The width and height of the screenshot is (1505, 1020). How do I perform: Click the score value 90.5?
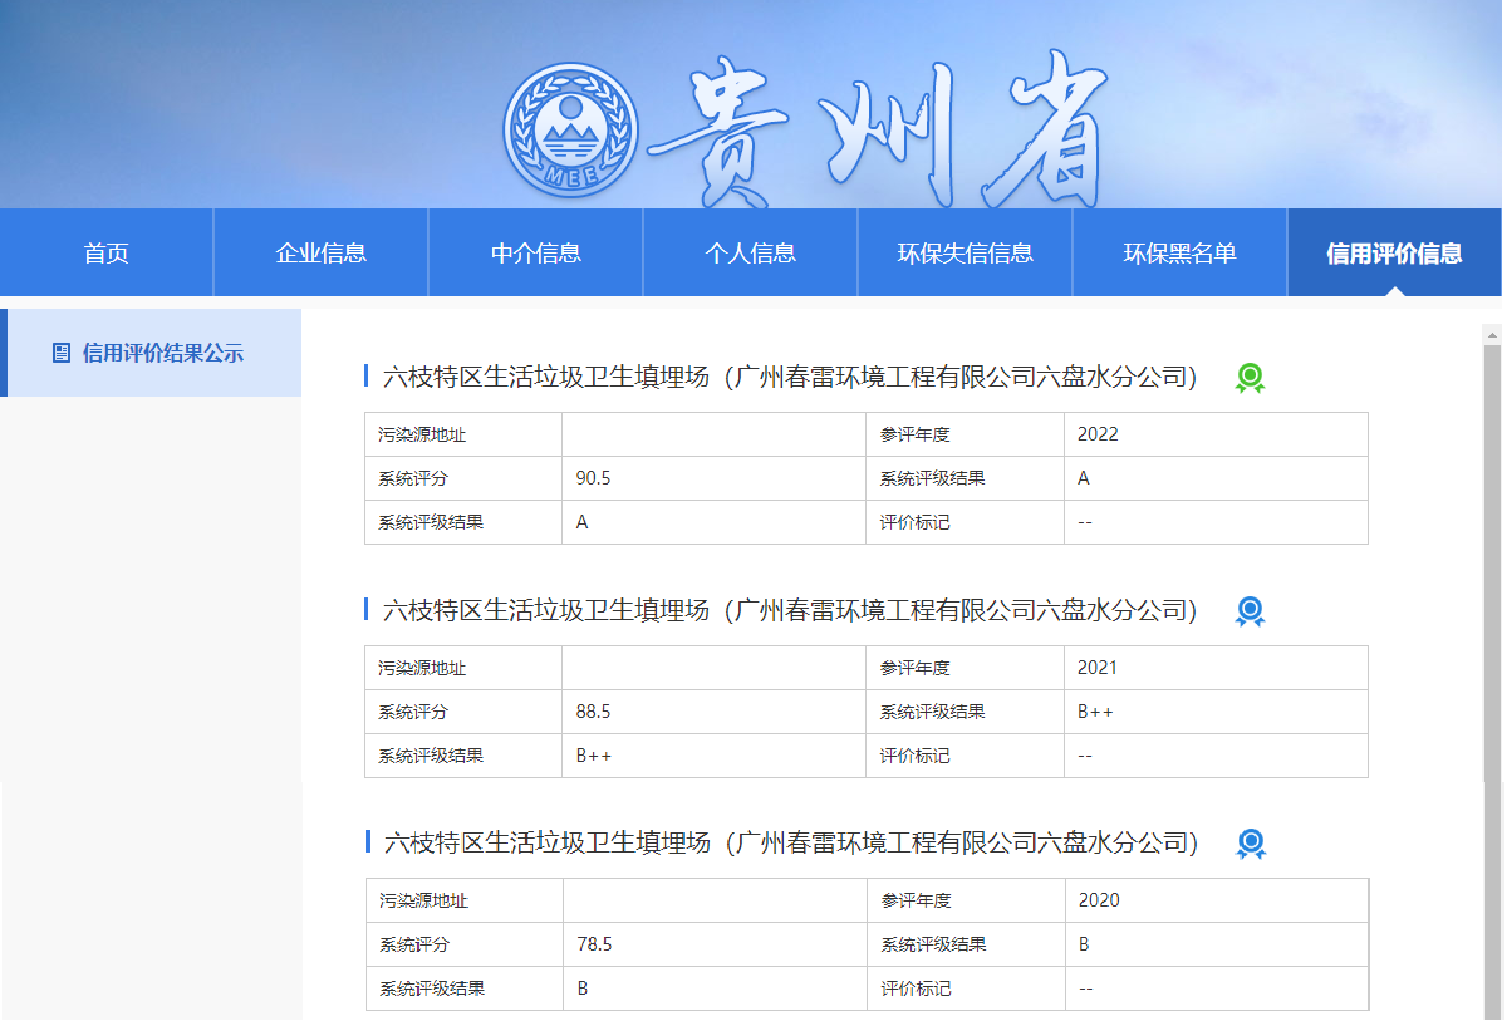click(593, 478)
